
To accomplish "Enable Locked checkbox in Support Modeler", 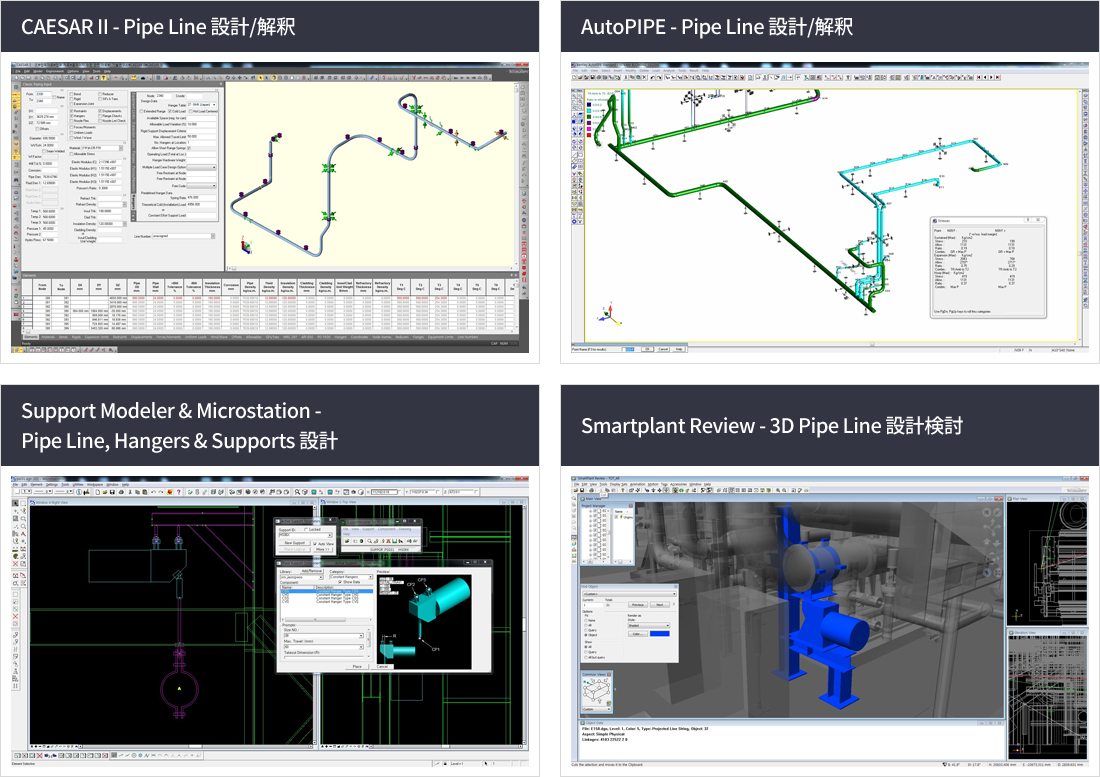I will coord(306,529).
